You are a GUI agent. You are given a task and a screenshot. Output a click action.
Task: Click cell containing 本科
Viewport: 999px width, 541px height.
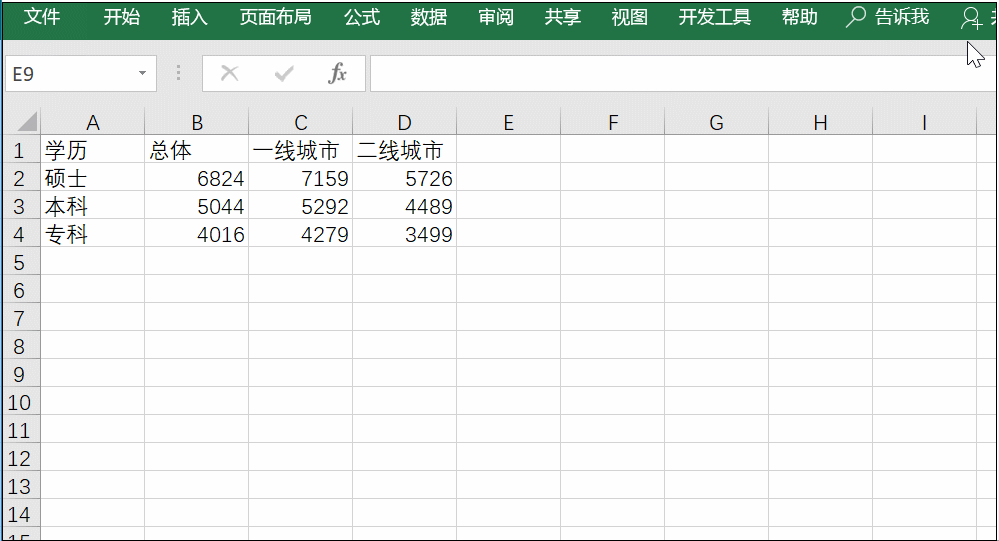pos(92,206)
